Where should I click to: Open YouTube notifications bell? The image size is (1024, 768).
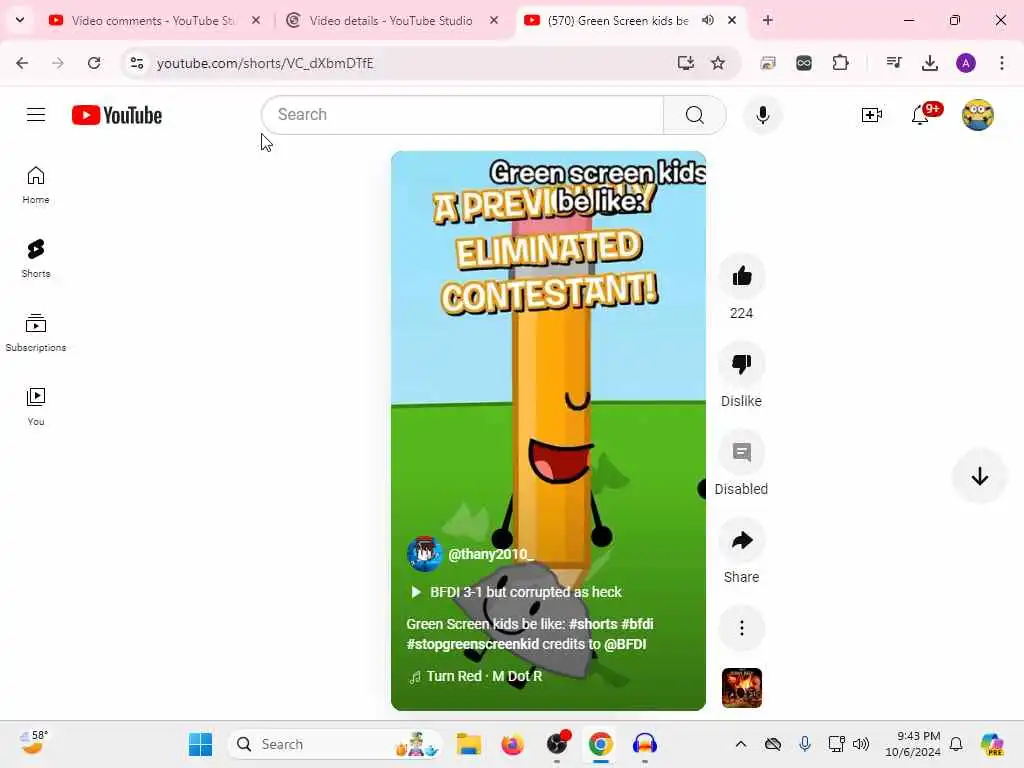click(920, 115)
